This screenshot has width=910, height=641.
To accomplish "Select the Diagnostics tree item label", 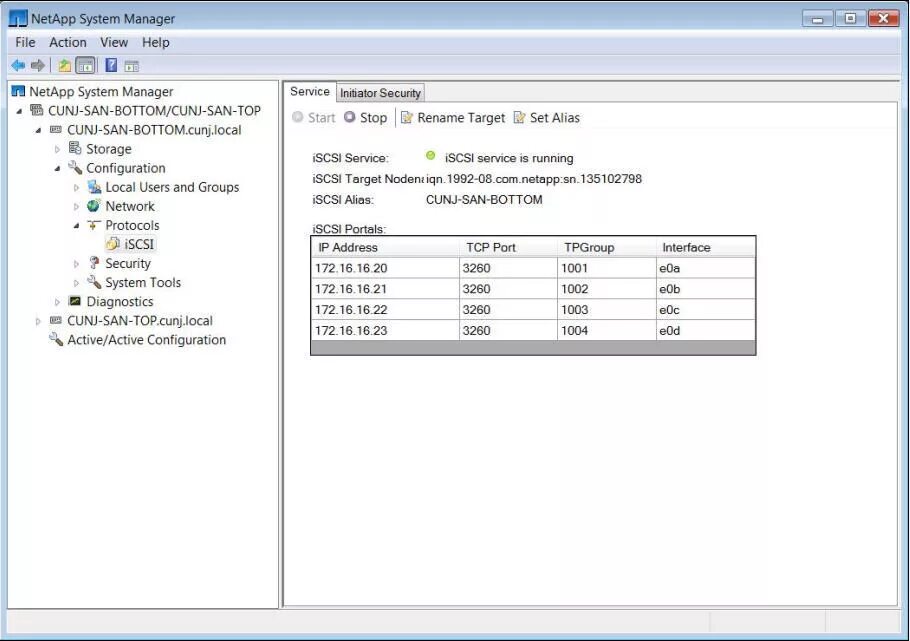I will (120, 301).
